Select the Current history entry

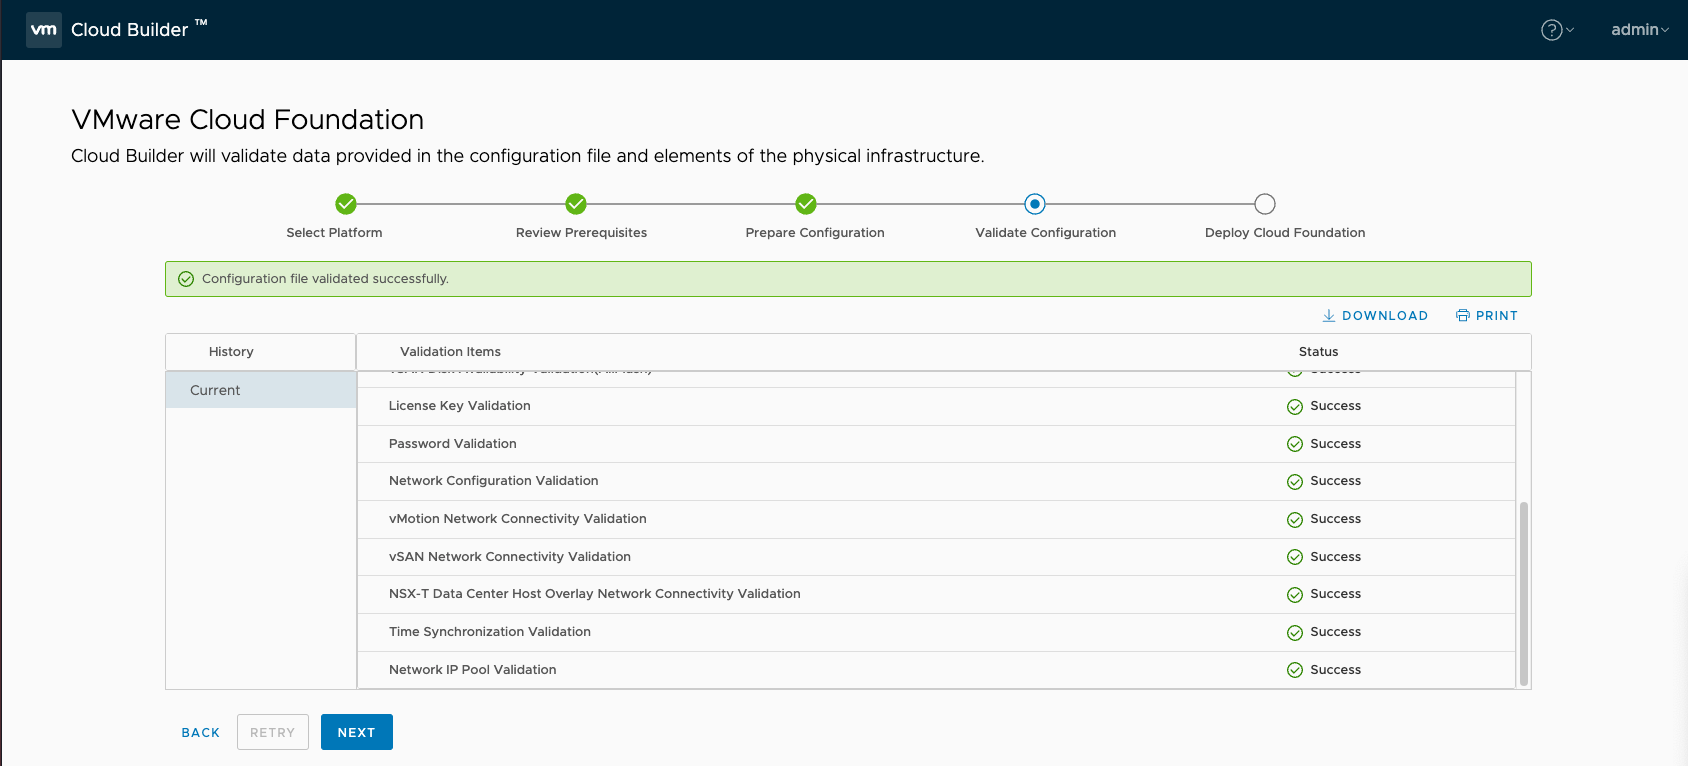click(261, 390)
